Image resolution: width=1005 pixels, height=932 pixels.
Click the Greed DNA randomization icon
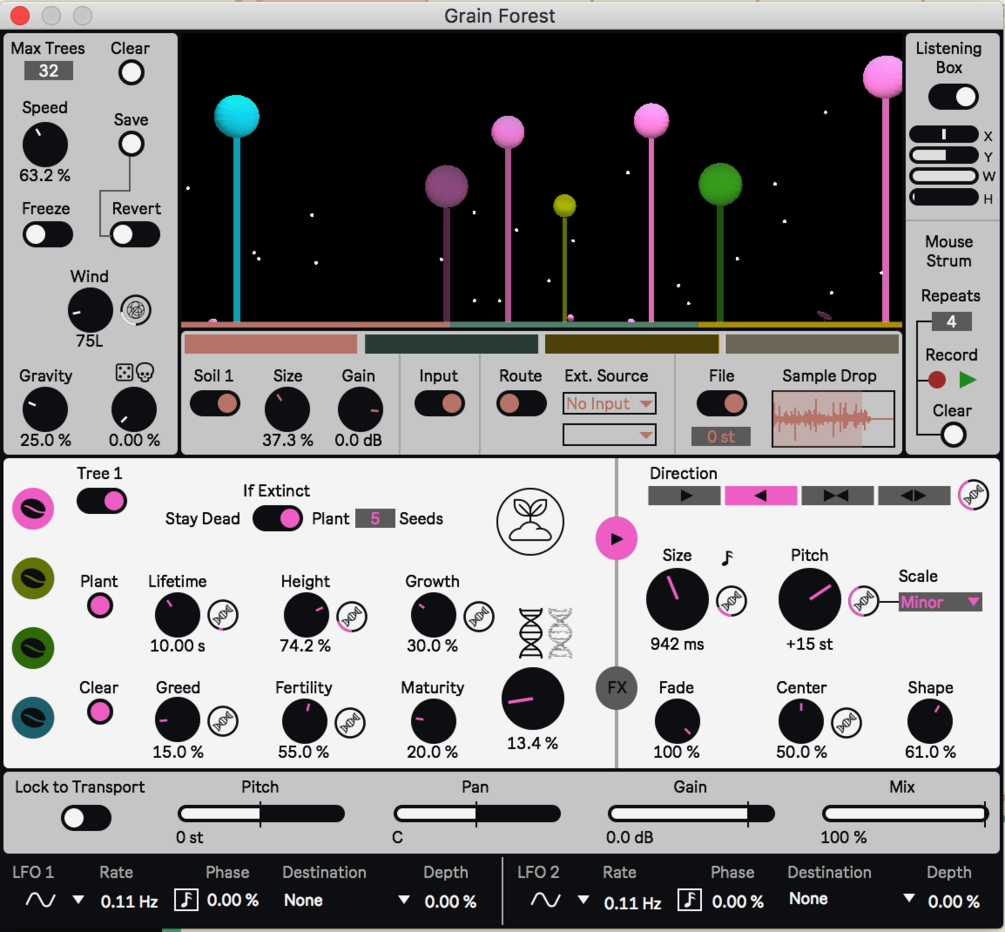[x=222, y=721]
